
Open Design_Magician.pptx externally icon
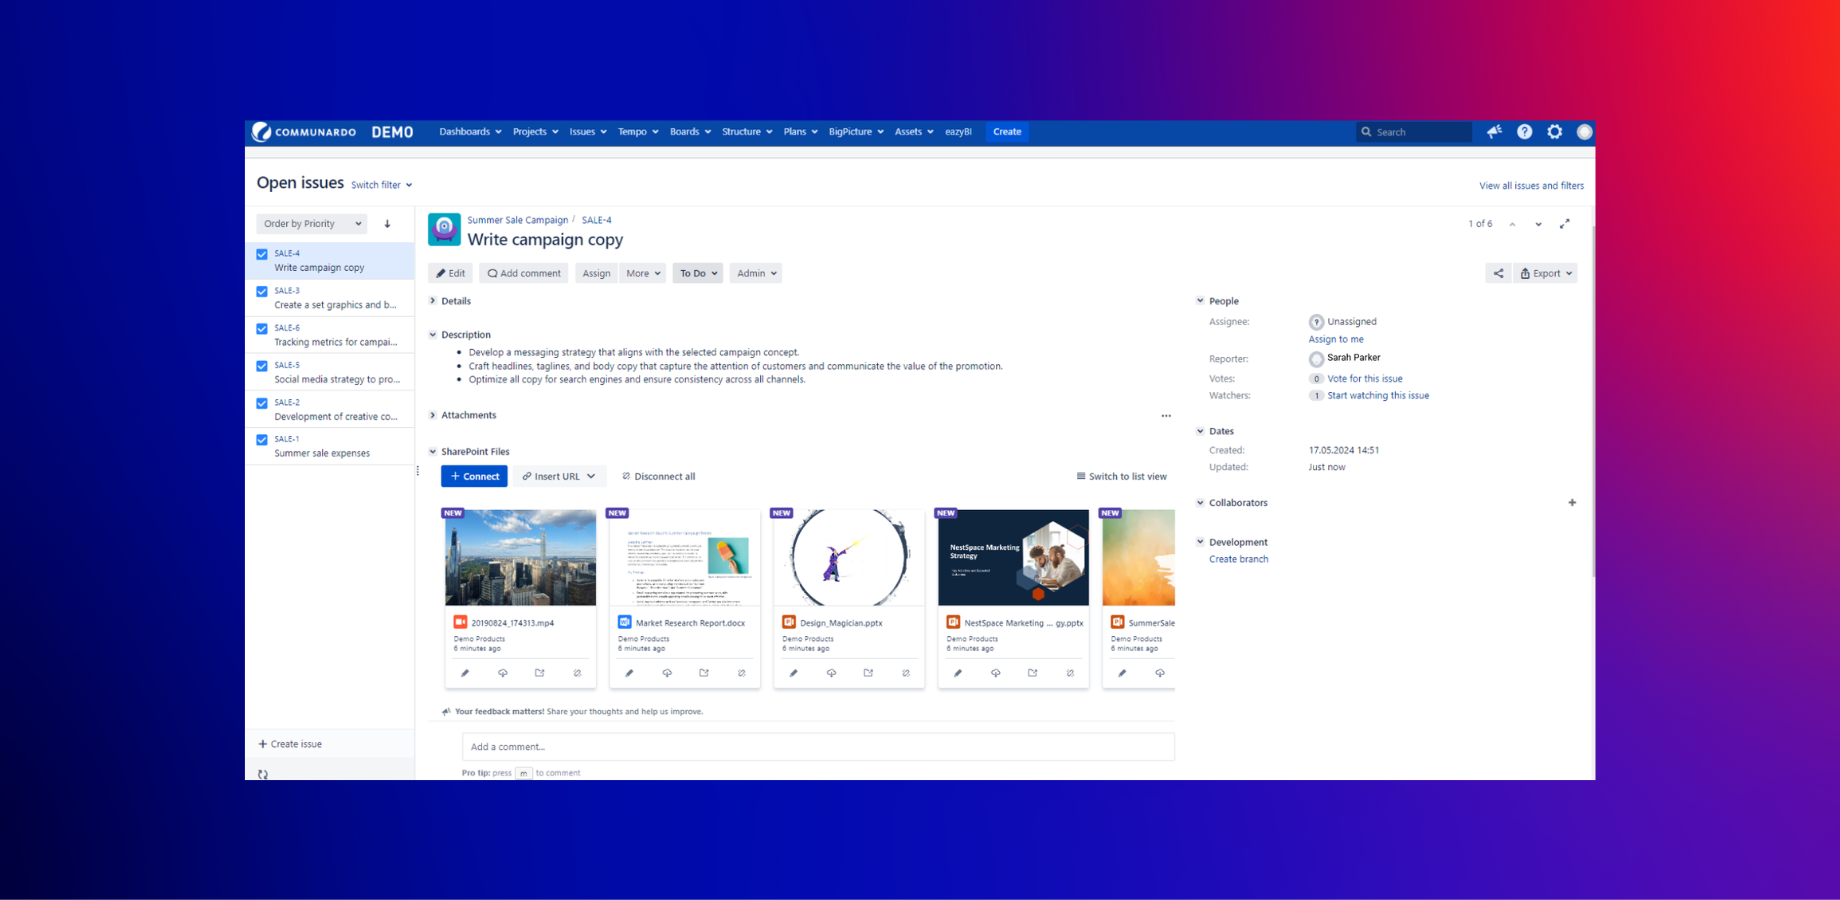pyautogui.click(x=868, y=673)
